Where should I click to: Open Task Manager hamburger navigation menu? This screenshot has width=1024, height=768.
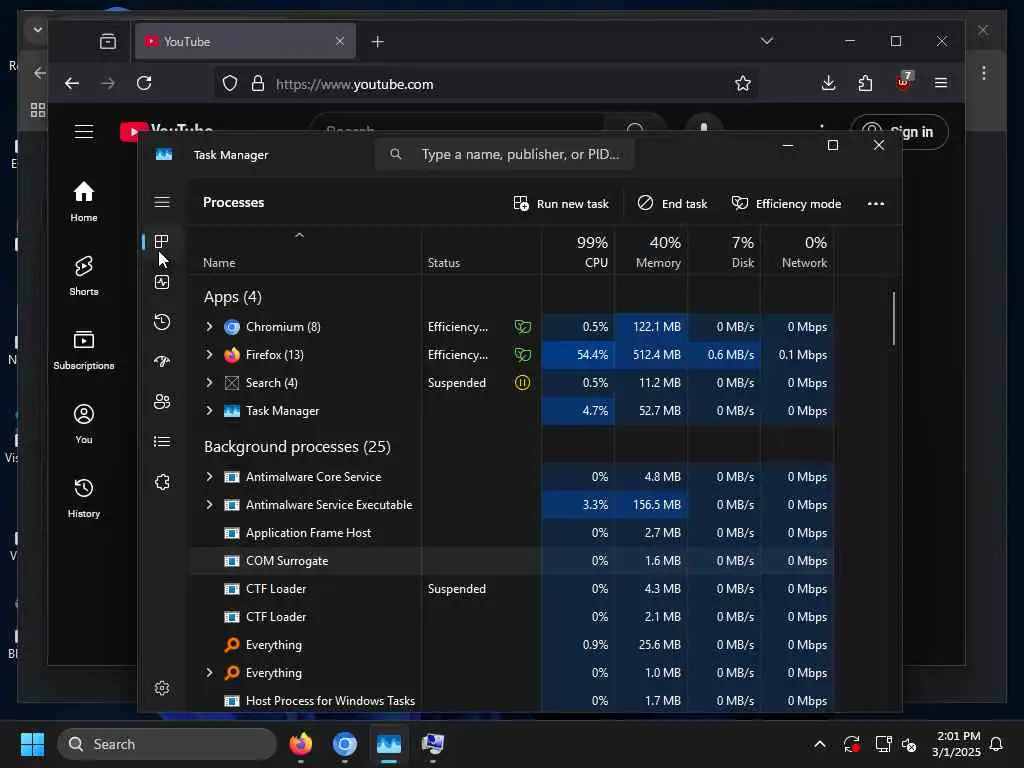coord(162,202)
